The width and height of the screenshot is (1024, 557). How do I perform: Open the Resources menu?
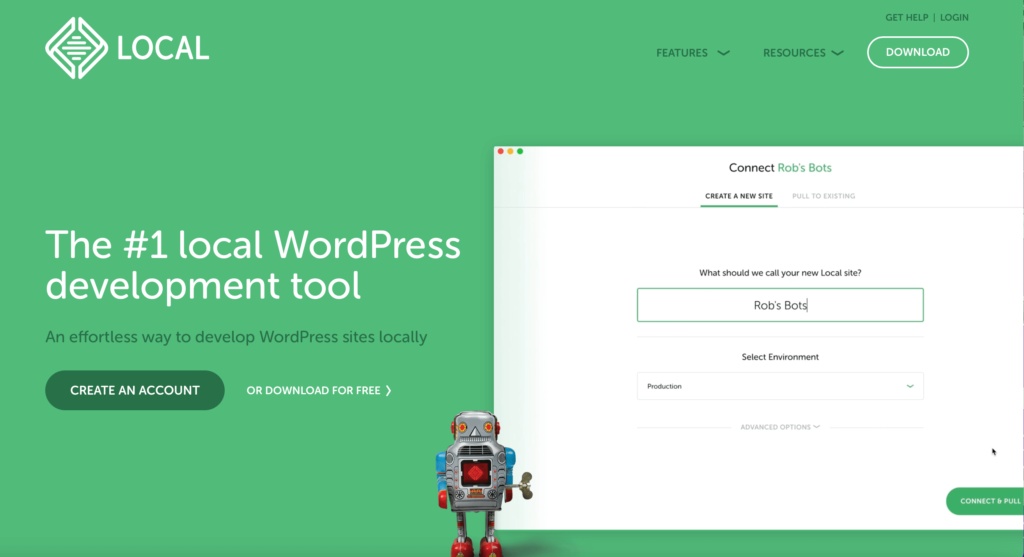pos(794,53)
